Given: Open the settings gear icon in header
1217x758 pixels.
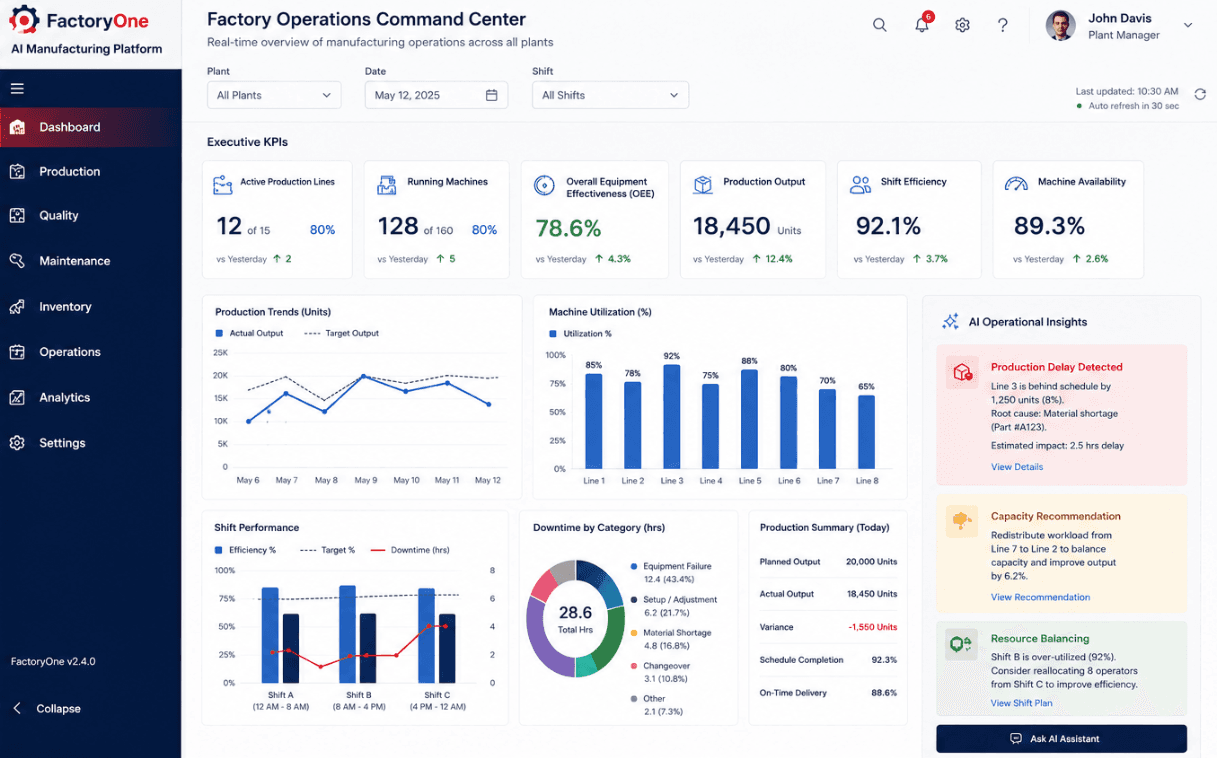Looking at the screenshot, I should (x=962, y=25).
